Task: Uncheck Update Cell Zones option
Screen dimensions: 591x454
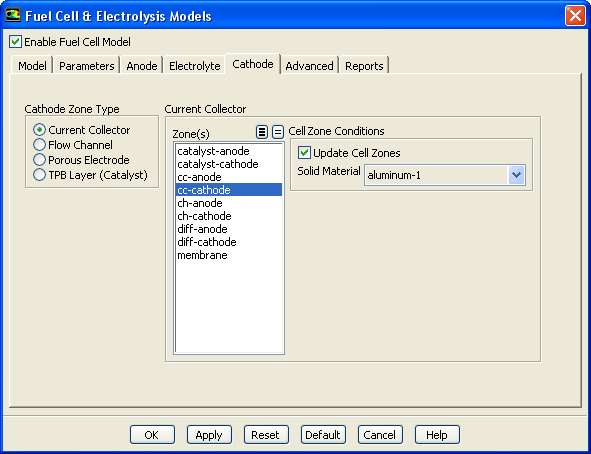Action: tap(304, 153)
